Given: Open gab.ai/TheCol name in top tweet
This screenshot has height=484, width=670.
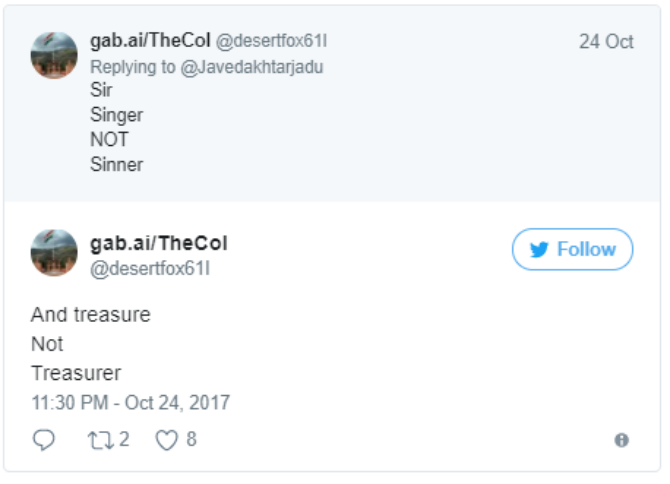Looking at the screenshot, I should coord(150,41).
